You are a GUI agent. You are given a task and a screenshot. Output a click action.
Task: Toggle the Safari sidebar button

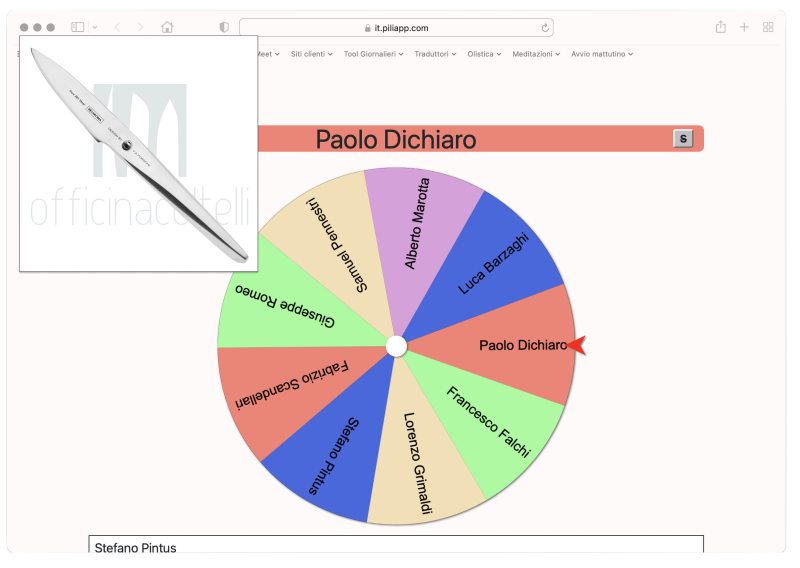point(78,27)
